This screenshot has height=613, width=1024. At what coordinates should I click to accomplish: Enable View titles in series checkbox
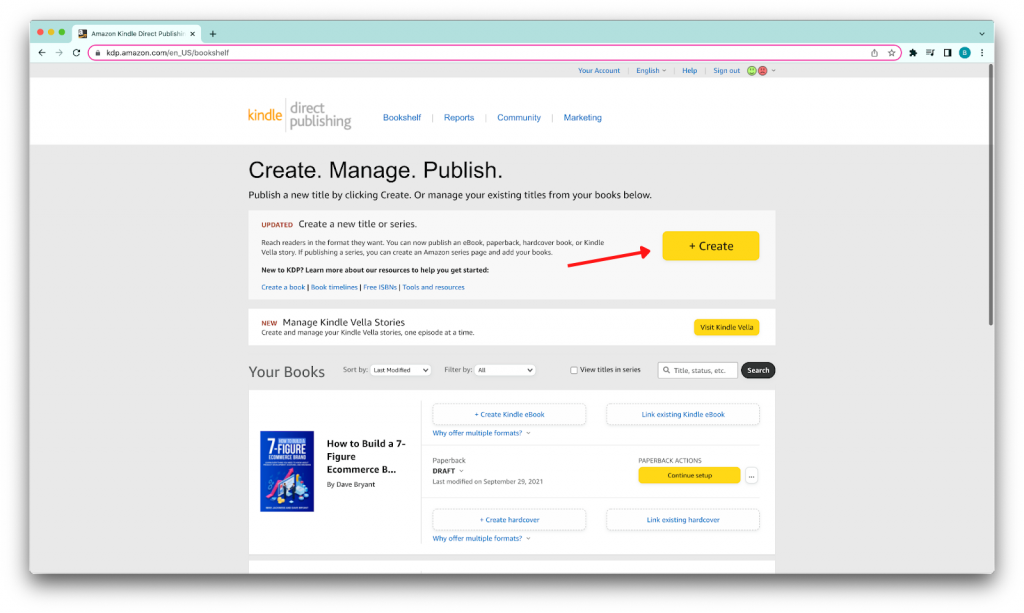click(574, 370)
